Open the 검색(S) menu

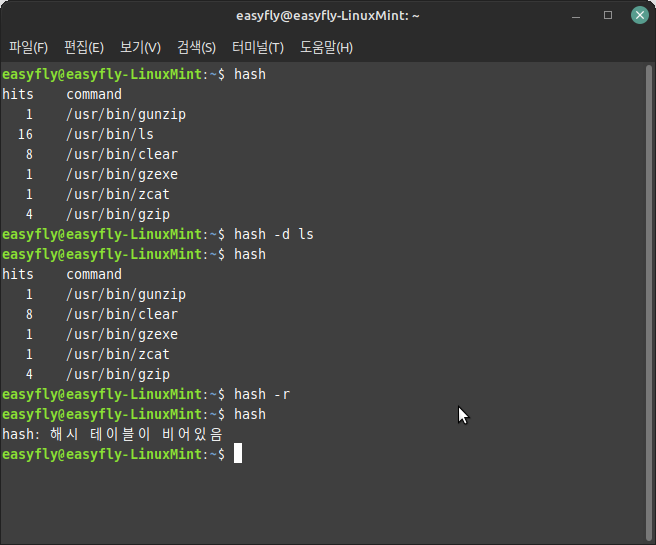point(196,47)
